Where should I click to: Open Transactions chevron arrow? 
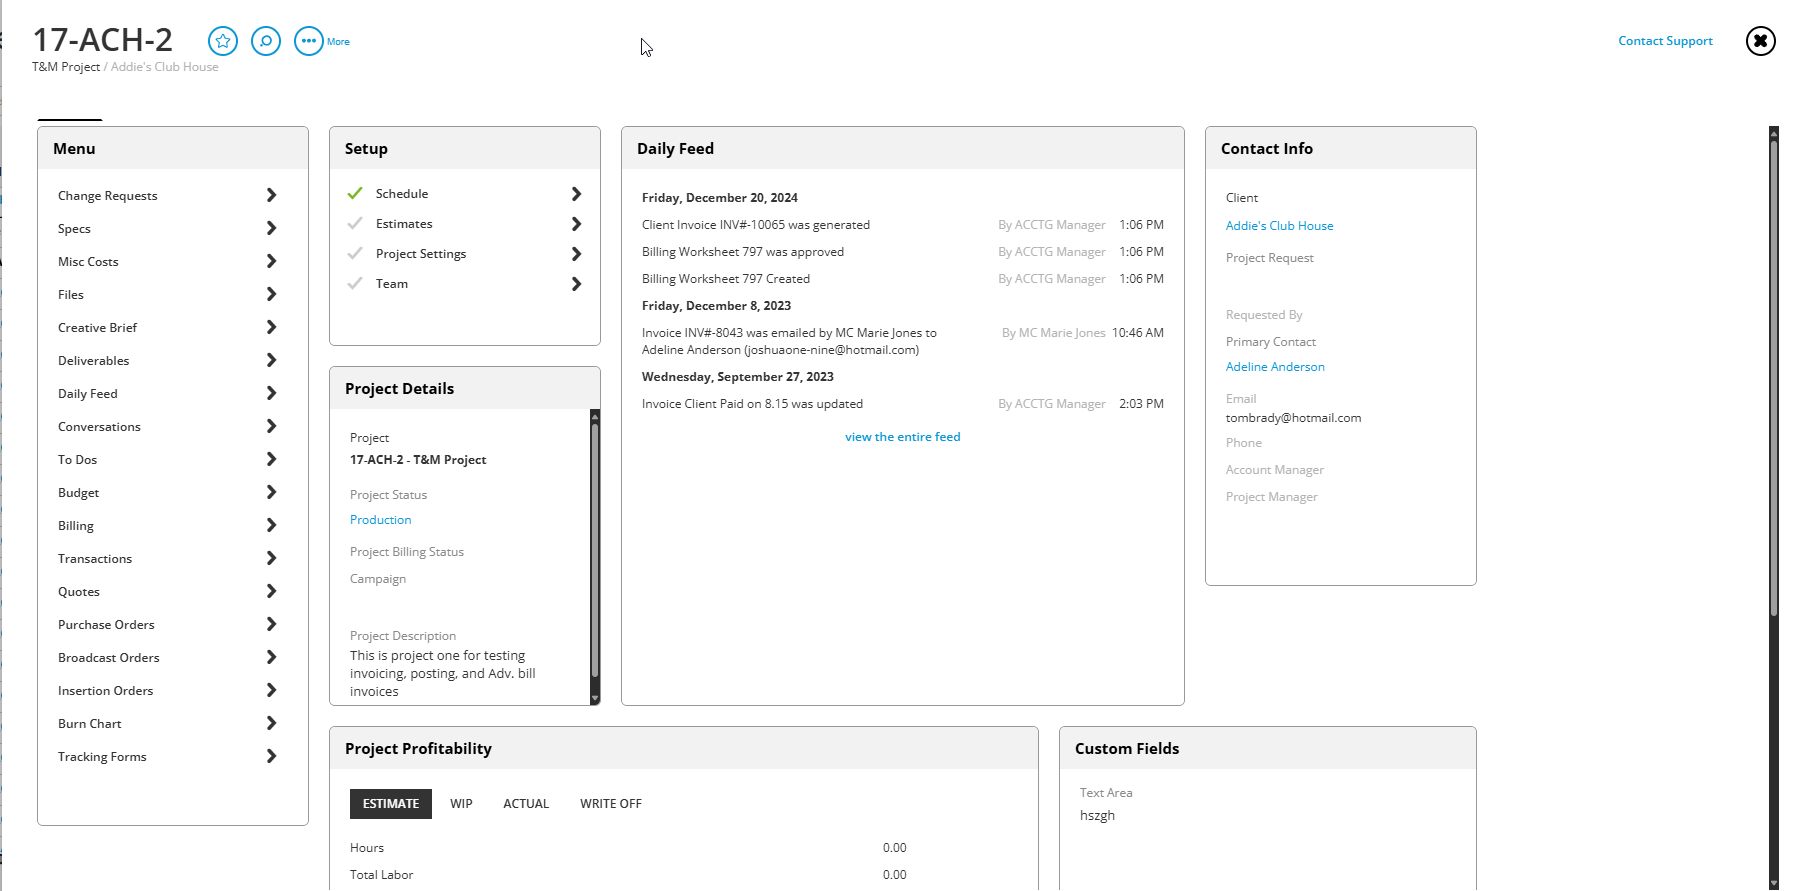pos(271,558)
